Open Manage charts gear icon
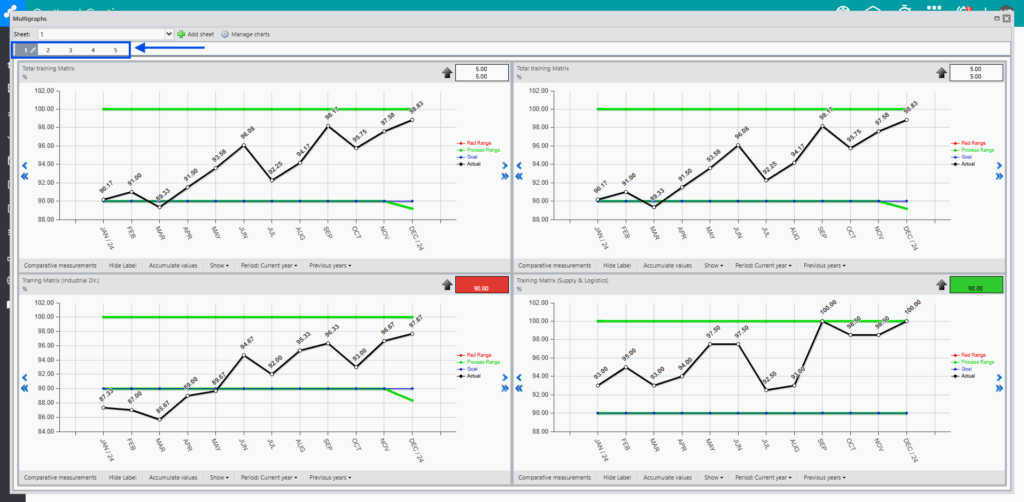 [x=225, y=34]
